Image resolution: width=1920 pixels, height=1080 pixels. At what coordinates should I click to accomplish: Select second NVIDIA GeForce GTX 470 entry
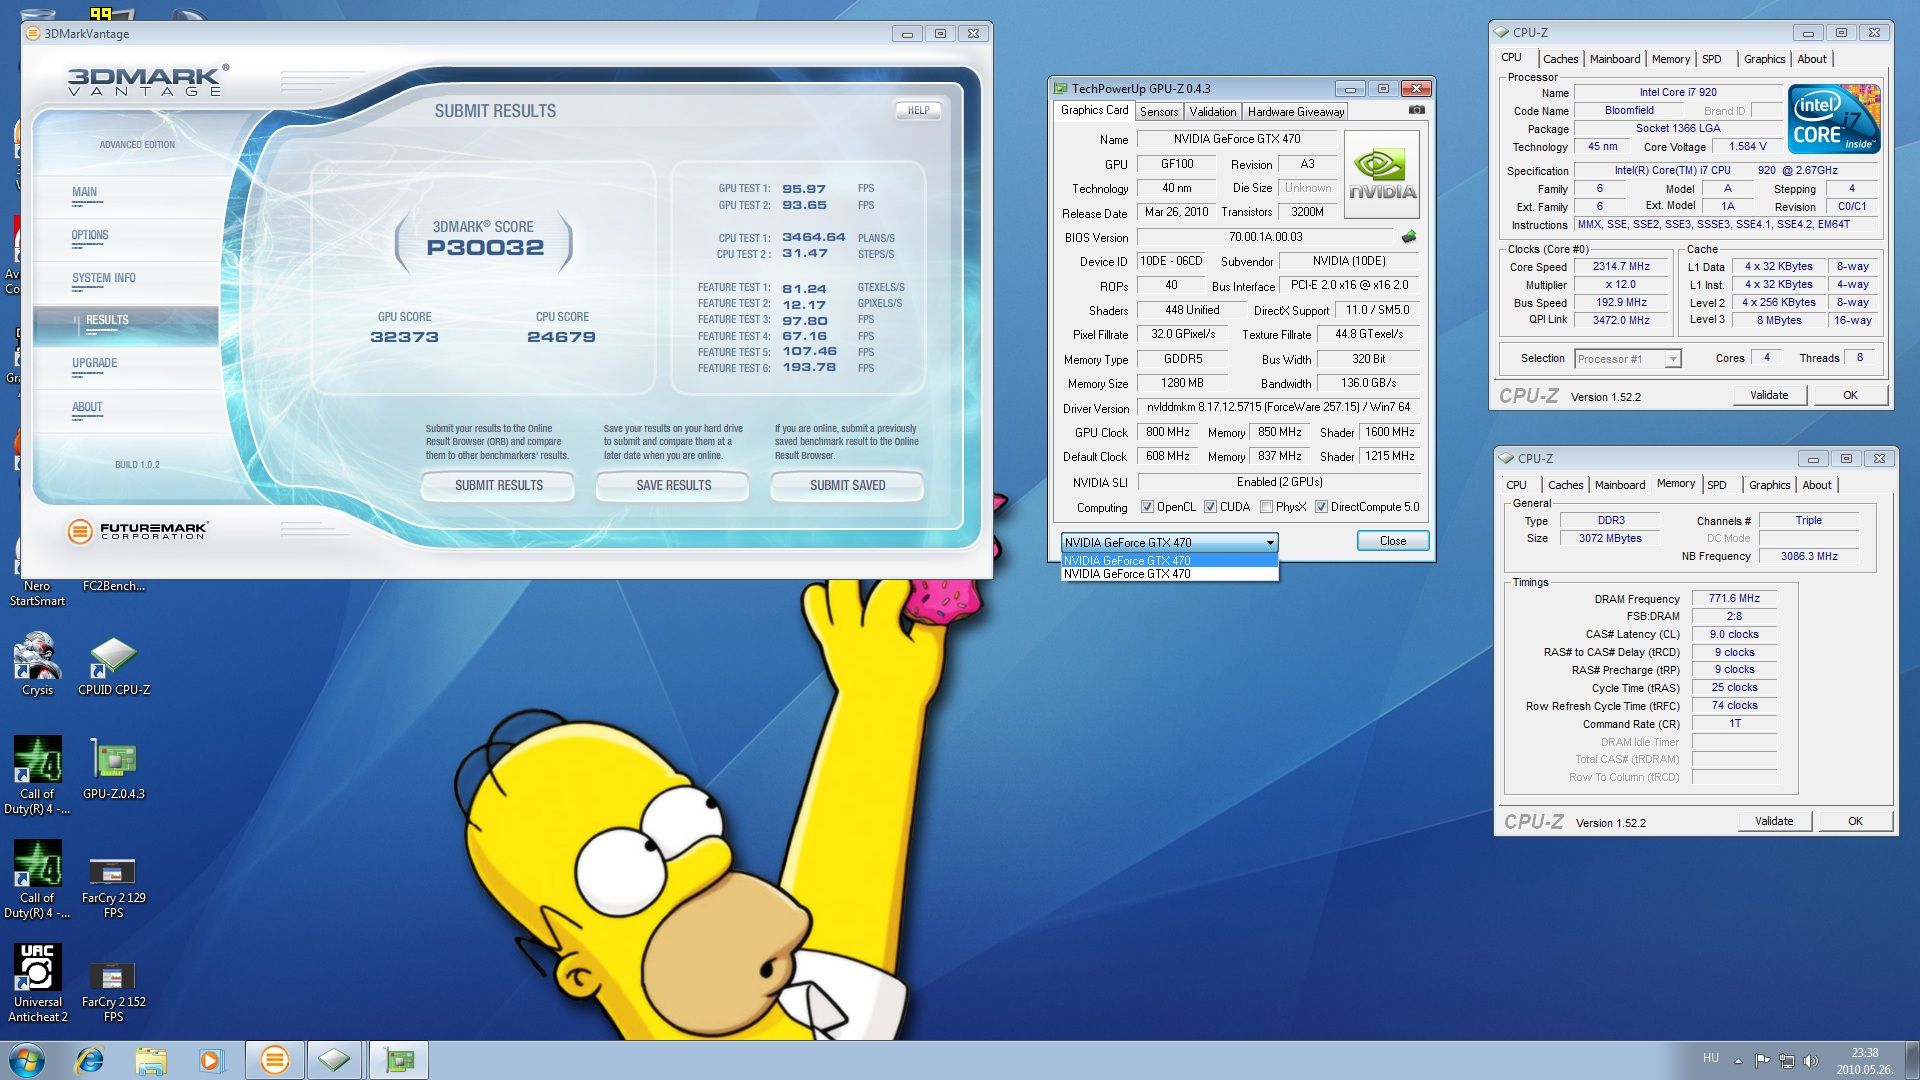click(1127, 574)
